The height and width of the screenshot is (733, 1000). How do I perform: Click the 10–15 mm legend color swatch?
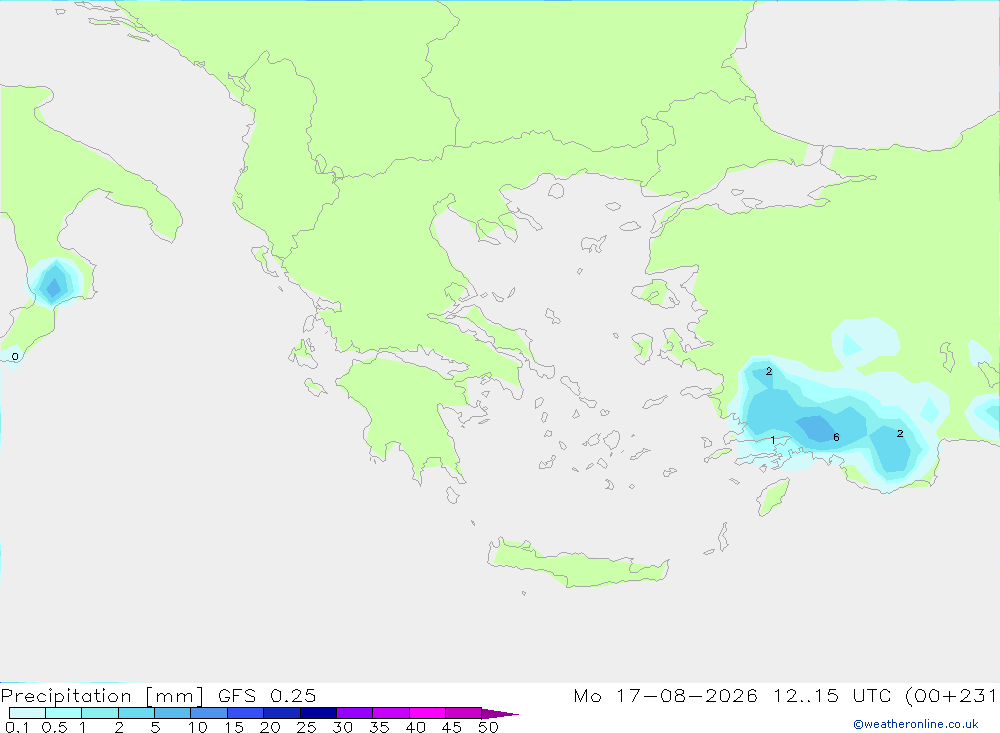coord(209,713)
